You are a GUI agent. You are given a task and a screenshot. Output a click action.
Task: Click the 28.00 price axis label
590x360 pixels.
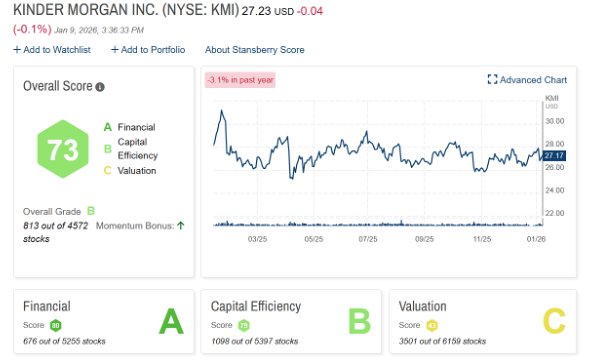(x=555, y=144)
